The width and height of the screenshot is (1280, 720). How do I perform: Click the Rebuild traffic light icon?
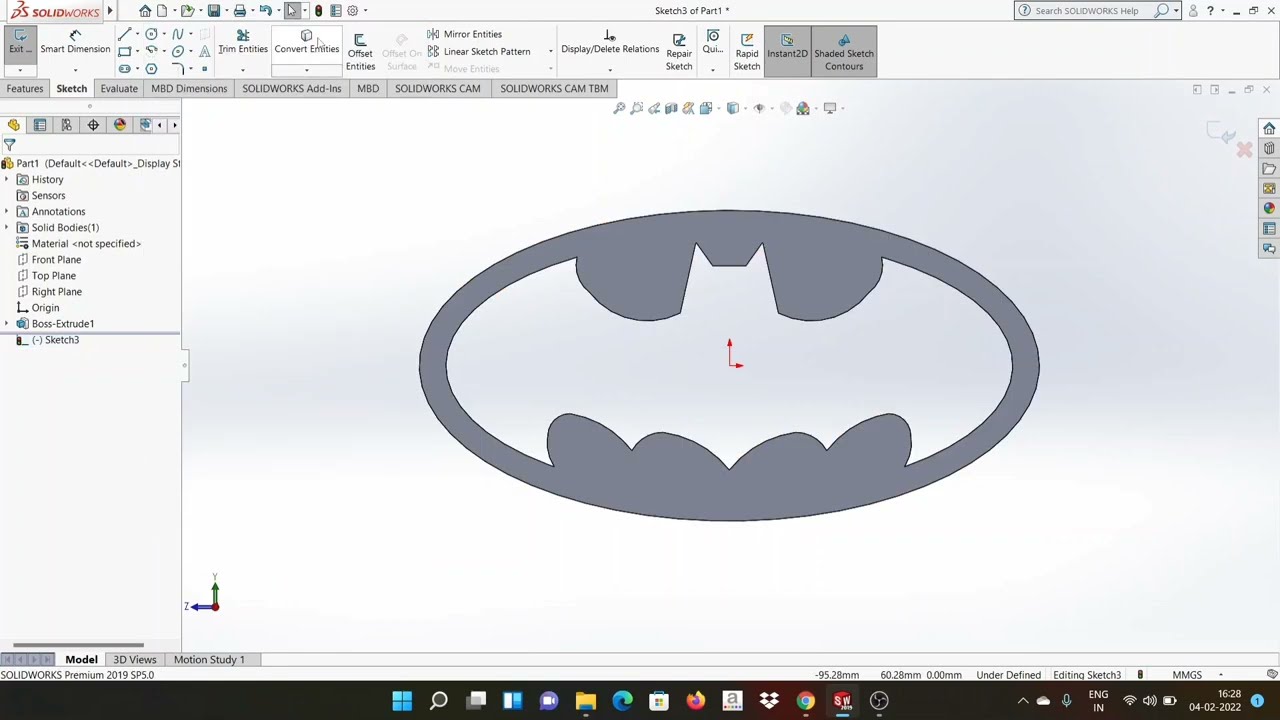318,11
